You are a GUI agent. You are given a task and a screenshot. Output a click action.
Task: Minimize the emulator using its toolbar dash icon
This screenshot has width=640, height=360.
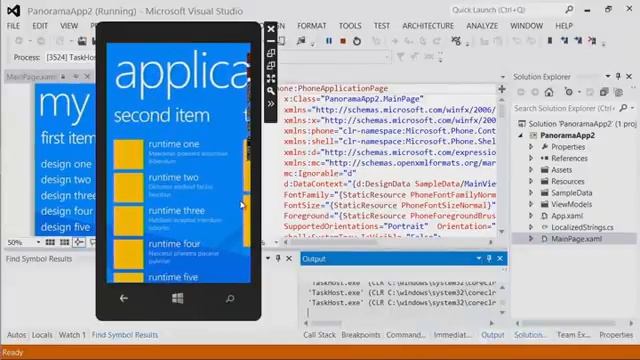click(271, 41)
